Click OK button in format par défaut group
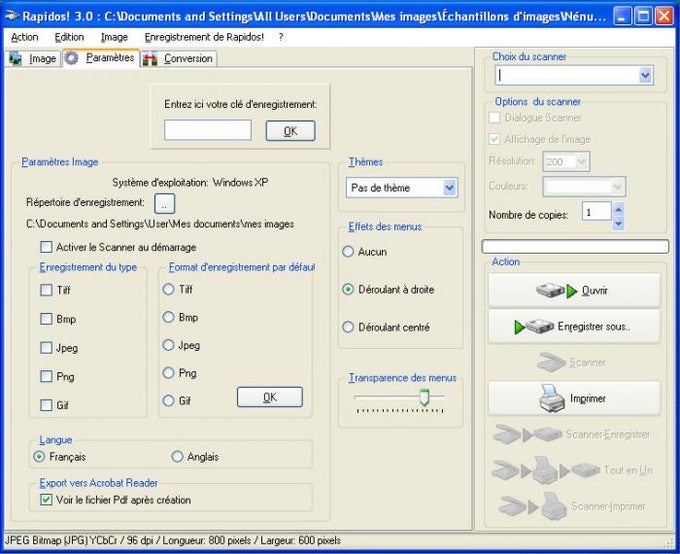 point(270,397)
